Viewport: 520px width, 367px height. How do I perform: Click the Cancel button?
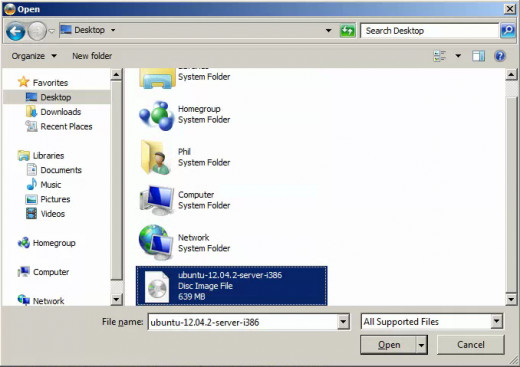click(x=470, y=345)
